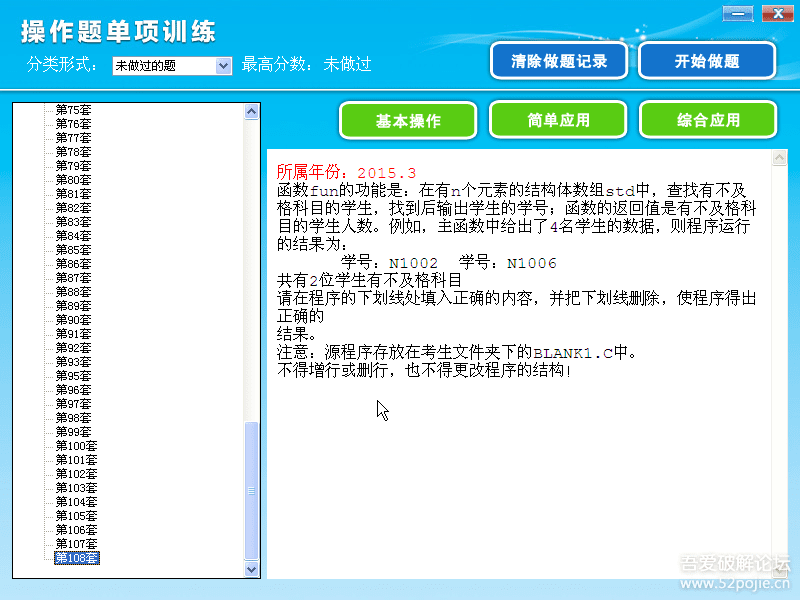Open the dropdown arrow next to 未做过的题

[x=222, y=64]
